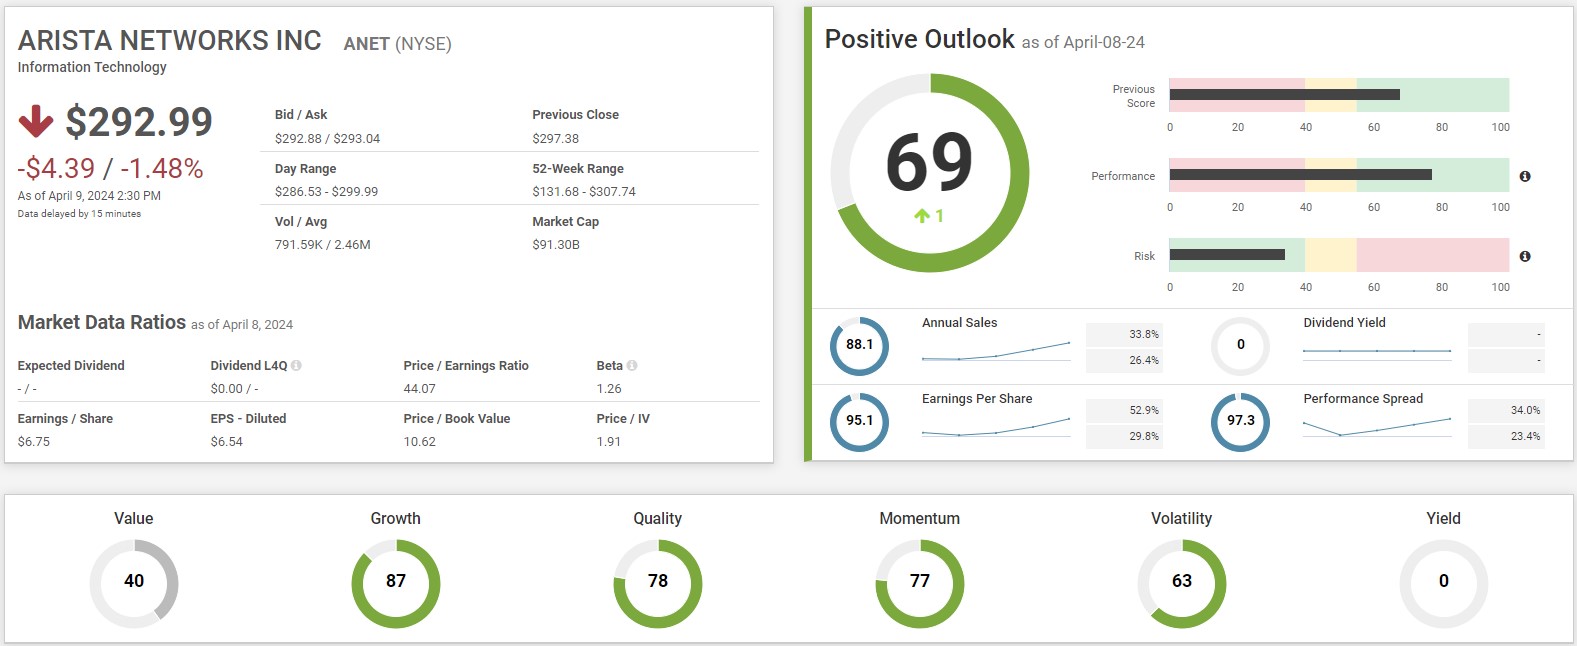
Task: Click the info icon beside Dividend L4Q
Action: click(296, 365)
